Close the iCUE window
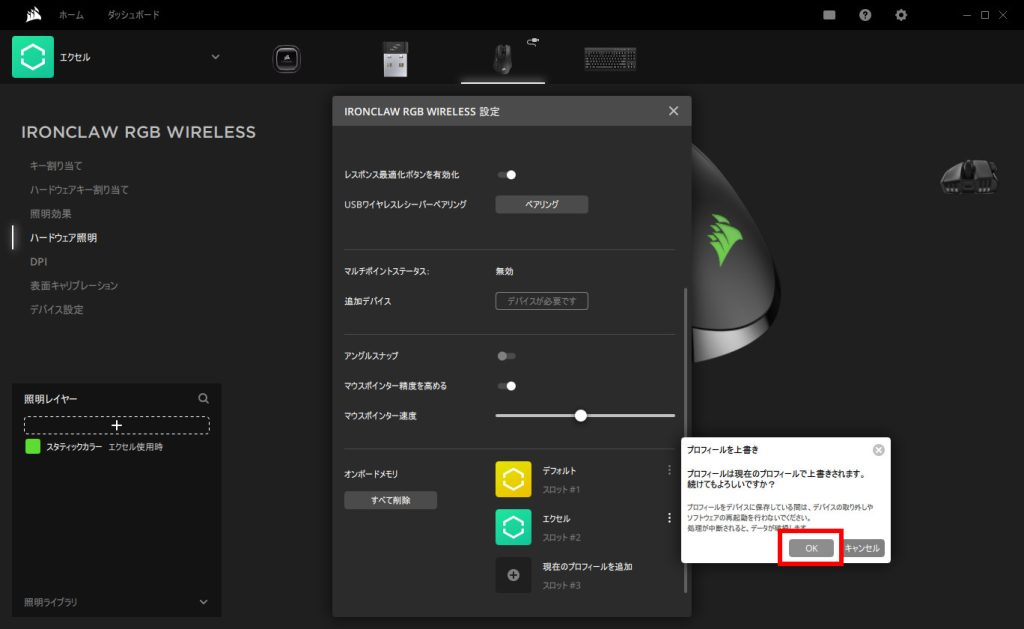Viewport: 1024px width, 629px height. 1003,15
